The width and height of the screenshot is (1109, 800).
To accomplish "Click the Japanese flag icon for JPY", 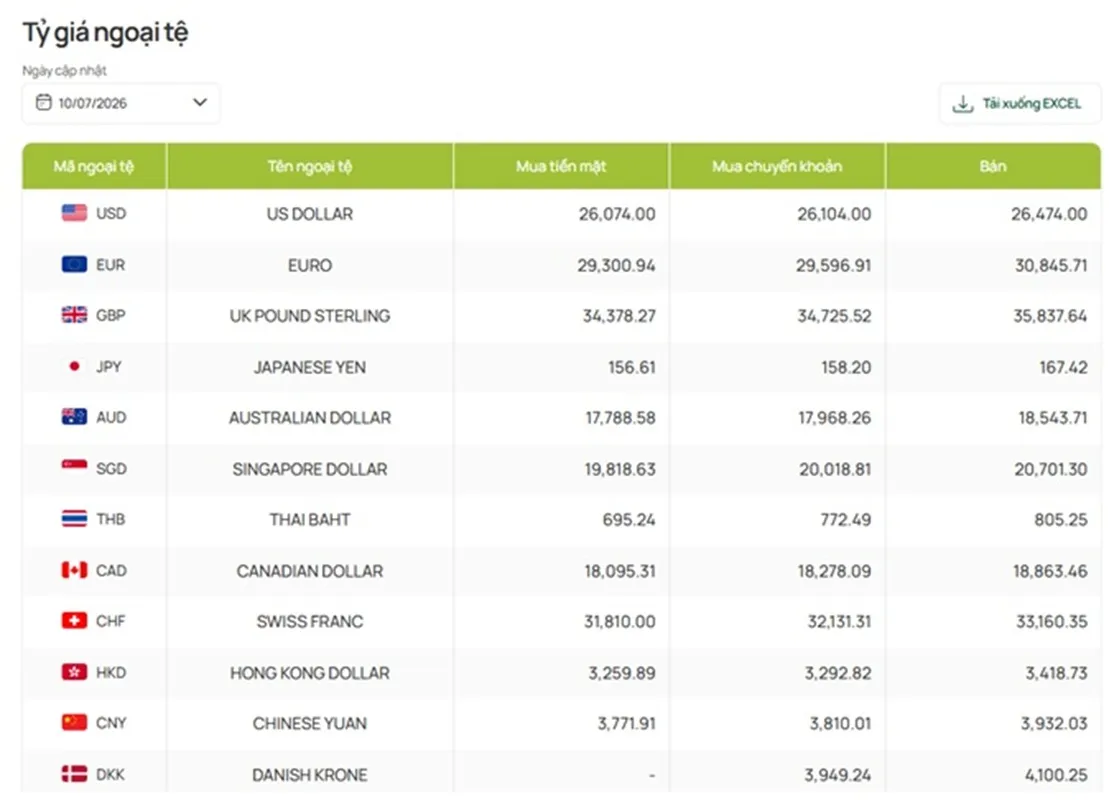I will point(74,366).
